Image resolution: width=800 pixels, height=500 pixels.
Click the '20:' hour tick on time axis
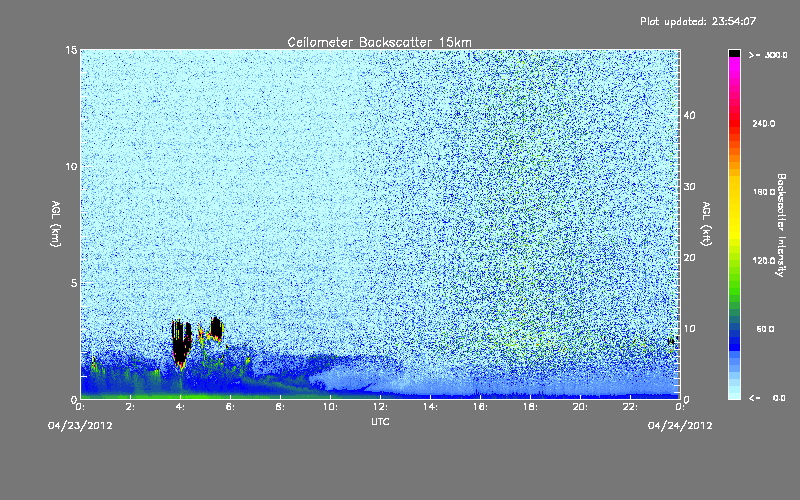click(580, 407)
